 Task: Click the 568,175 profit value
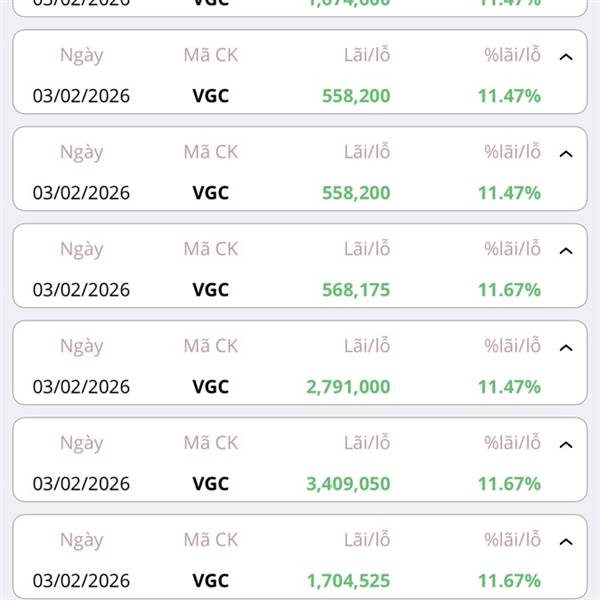coord(356,290)
